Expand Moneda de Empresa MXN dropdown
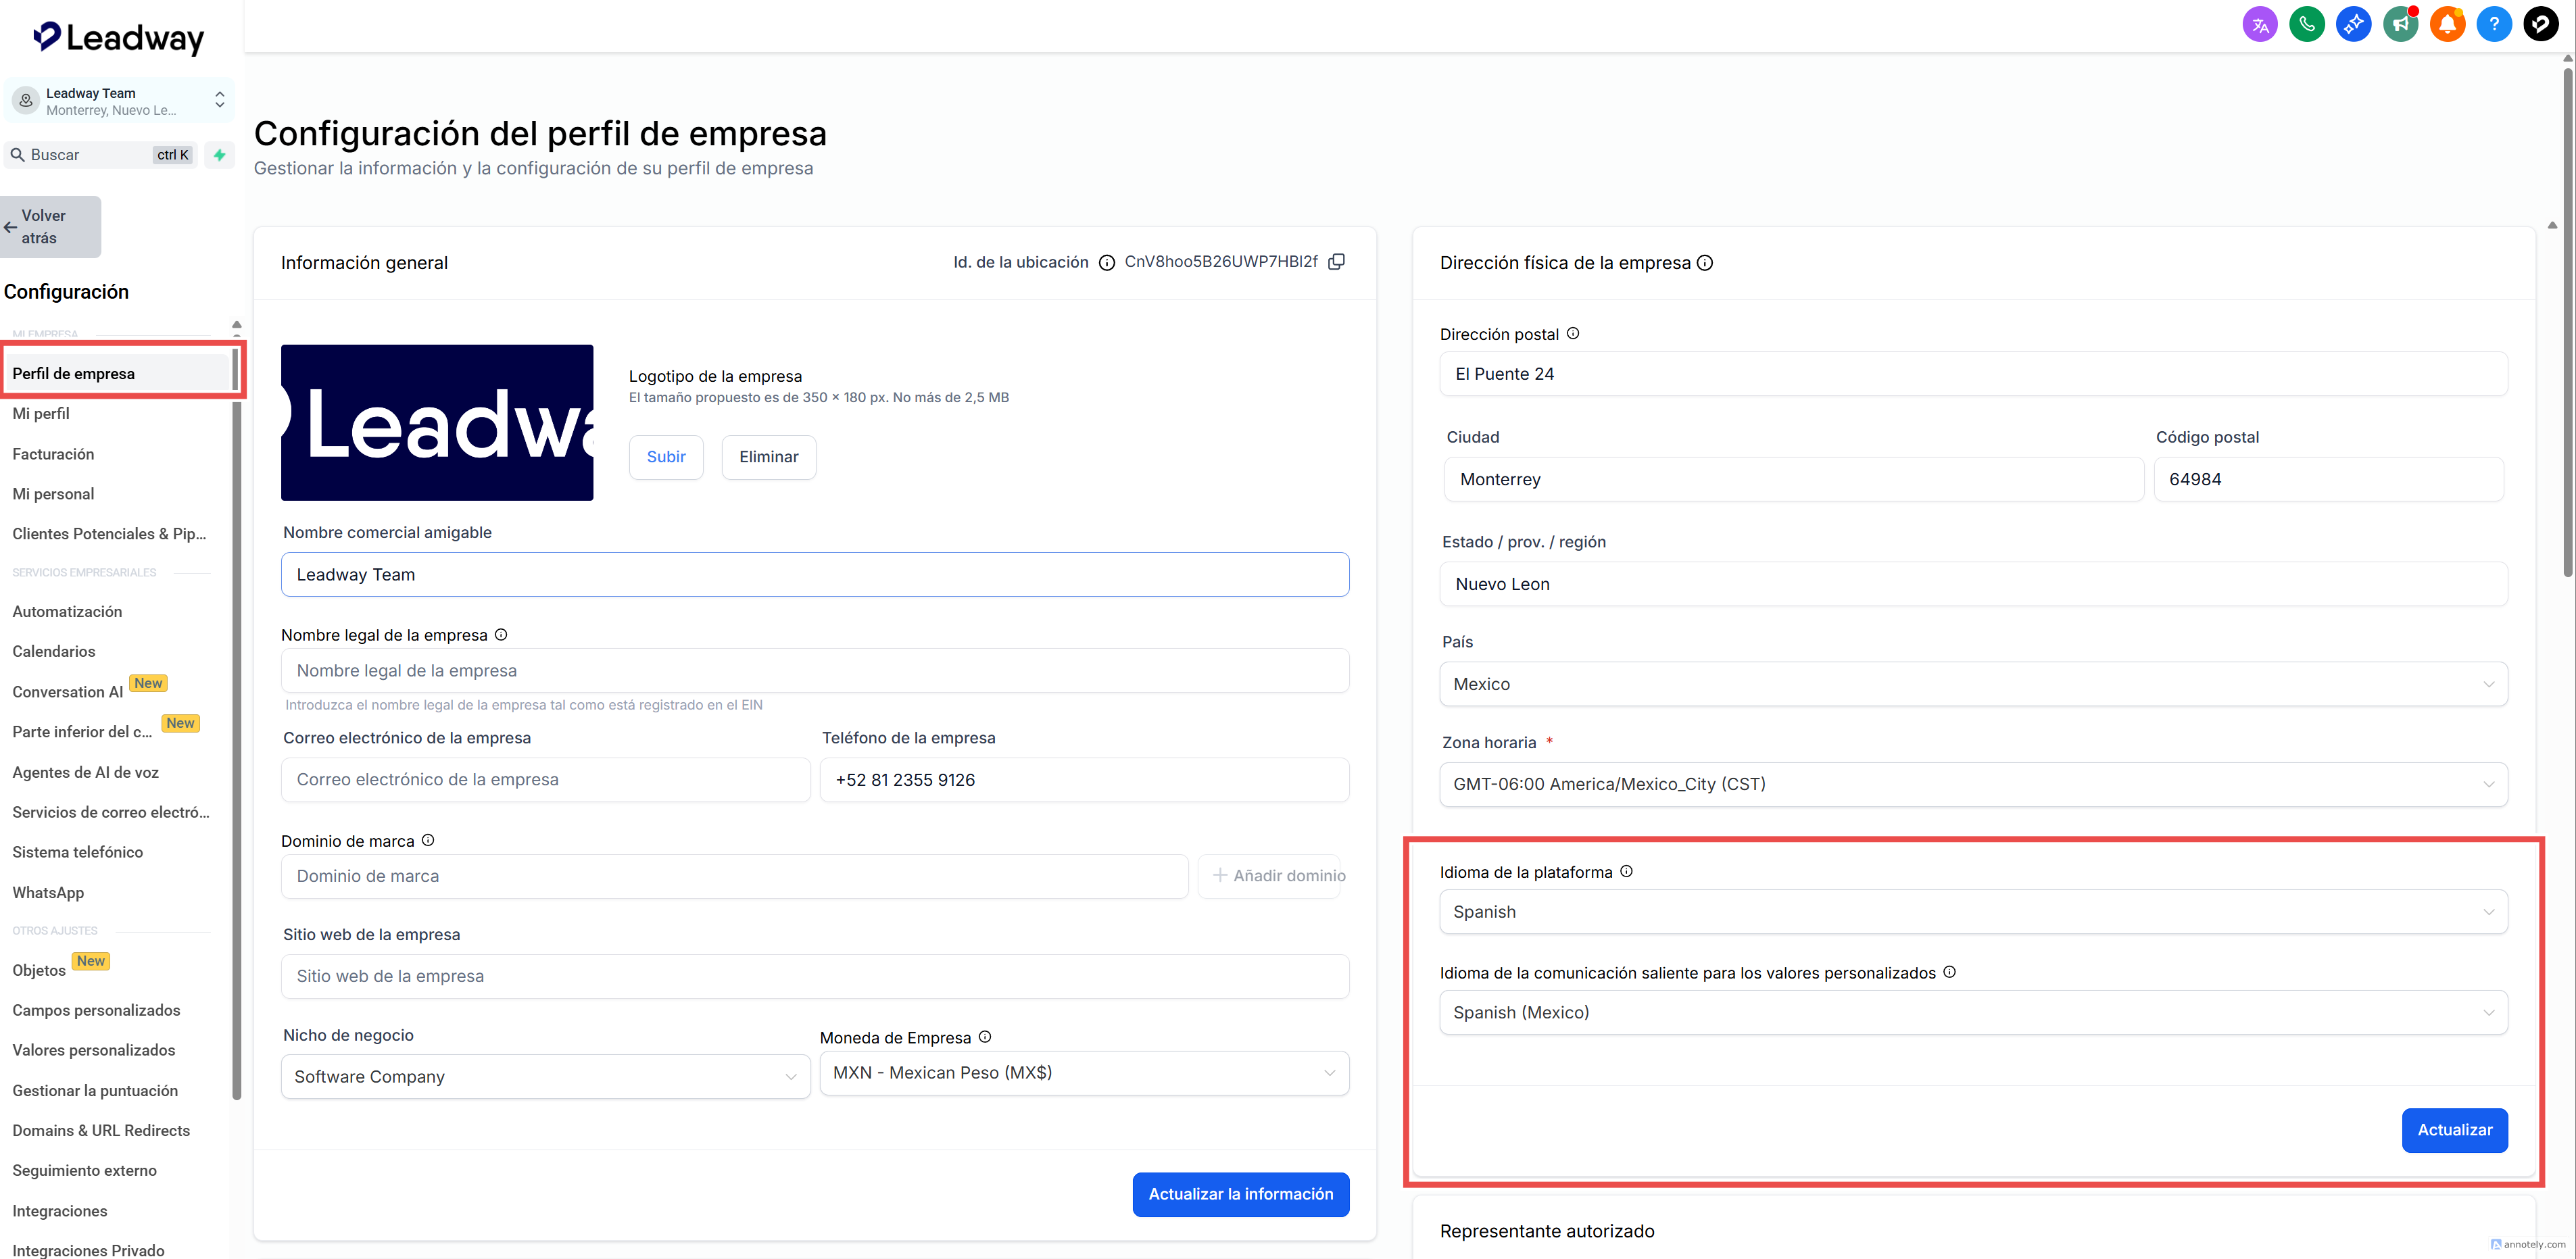This screenshot has height=1259, width=2576. point(1084,1073)
